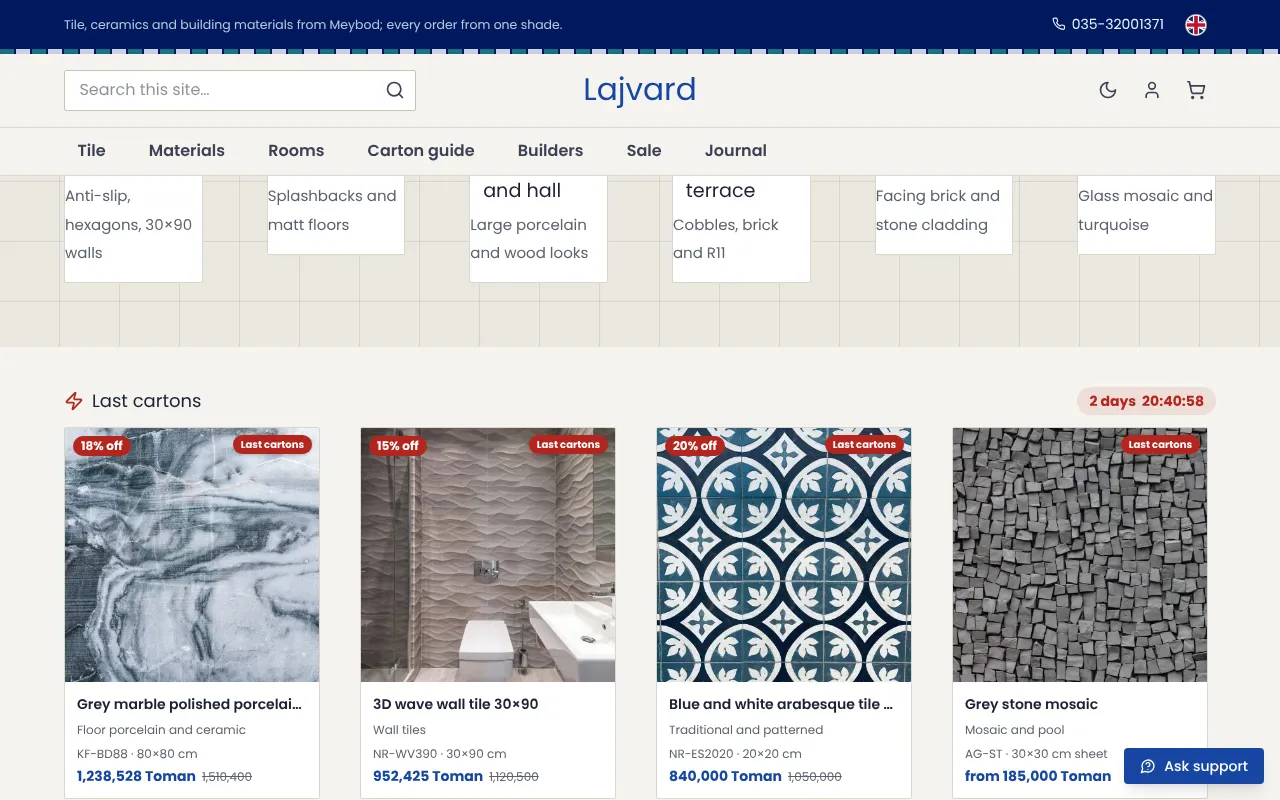Viewport: 1280px width, 800px height.
Task: Open the Ask support chat button
Action: (x=1194, y=766)
